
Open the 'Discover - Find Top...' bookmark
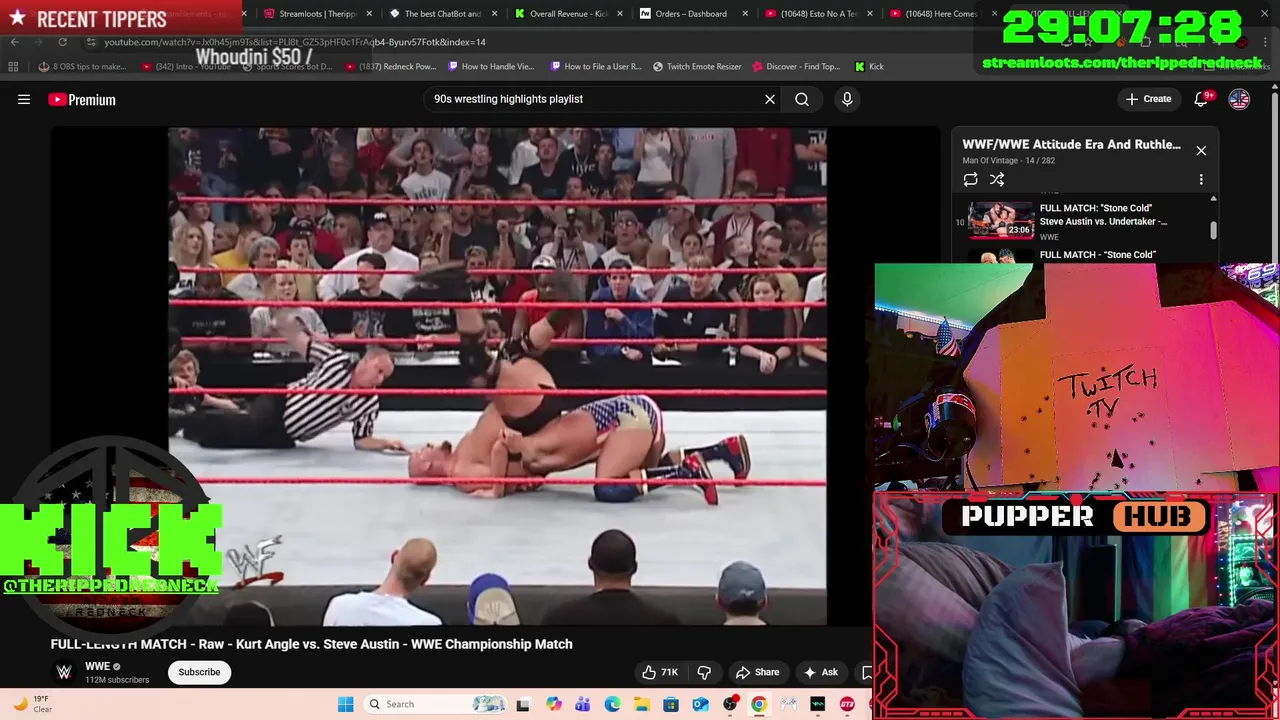(x=796, y=67)
